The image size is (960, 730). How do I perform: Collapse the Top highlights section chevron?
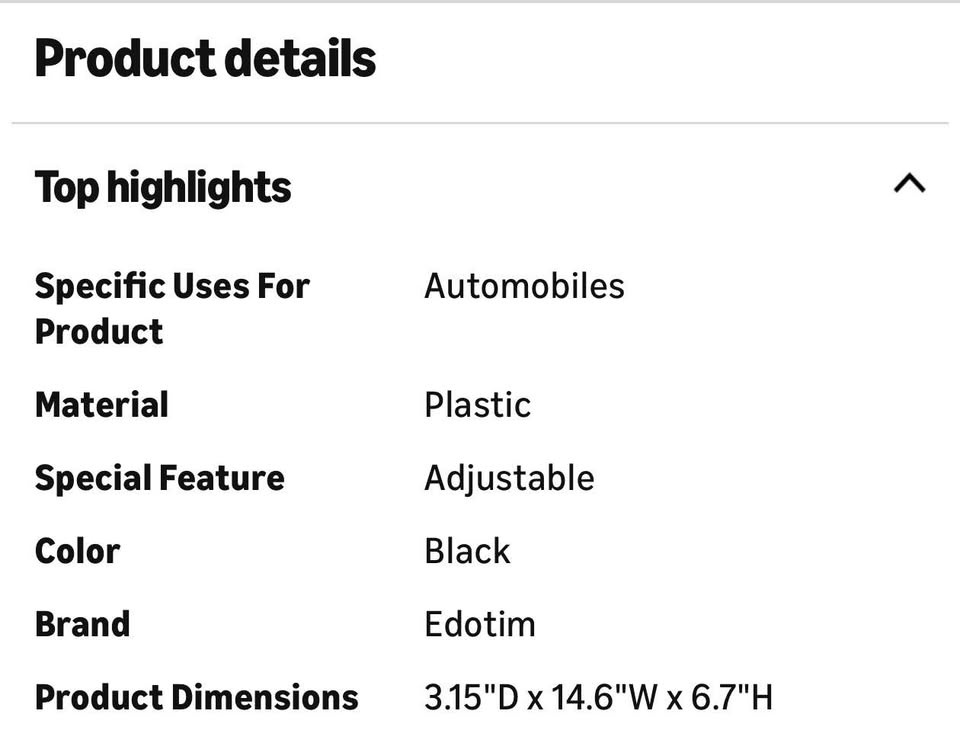pos(909,184)
